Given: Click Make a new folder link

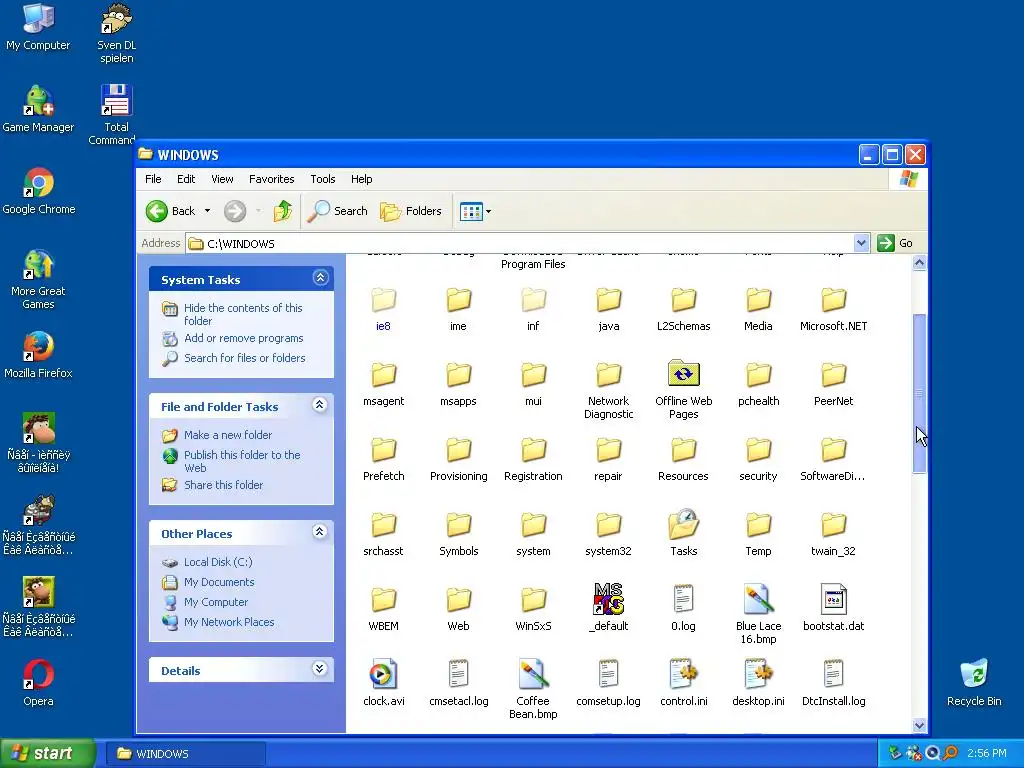Looking at the screenshot, I should click(x=228, y=435).
